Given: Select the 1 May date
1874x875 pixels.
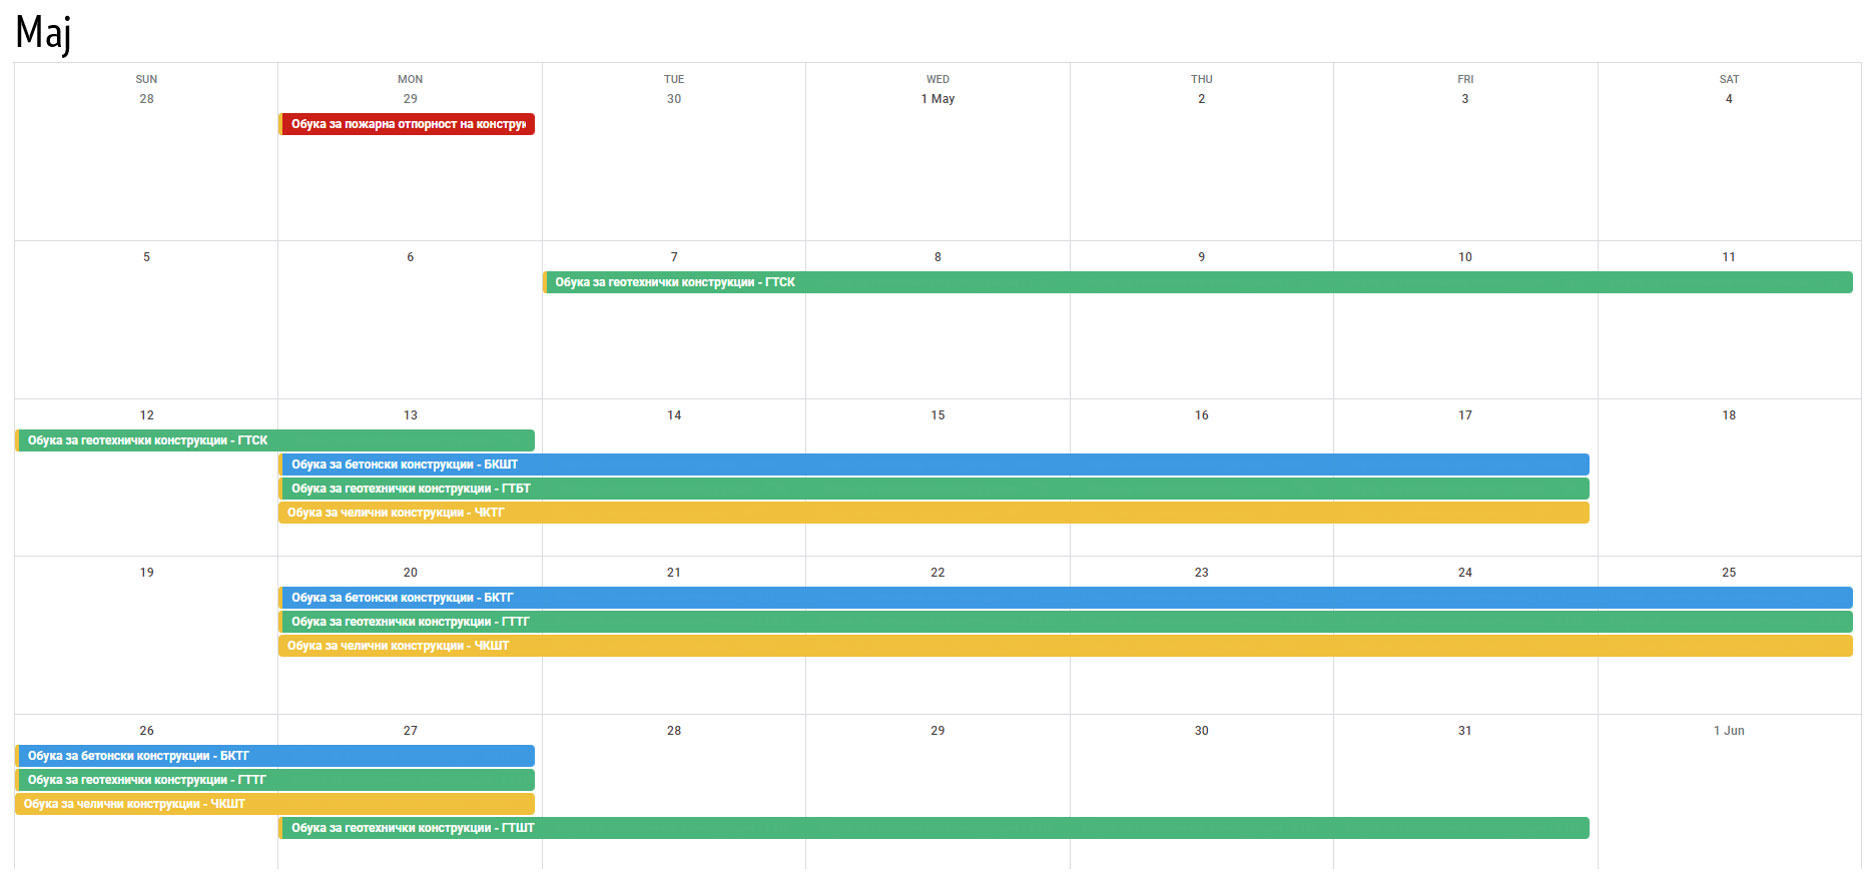Looking at the screenshot, I should click(x=937, y=99).
